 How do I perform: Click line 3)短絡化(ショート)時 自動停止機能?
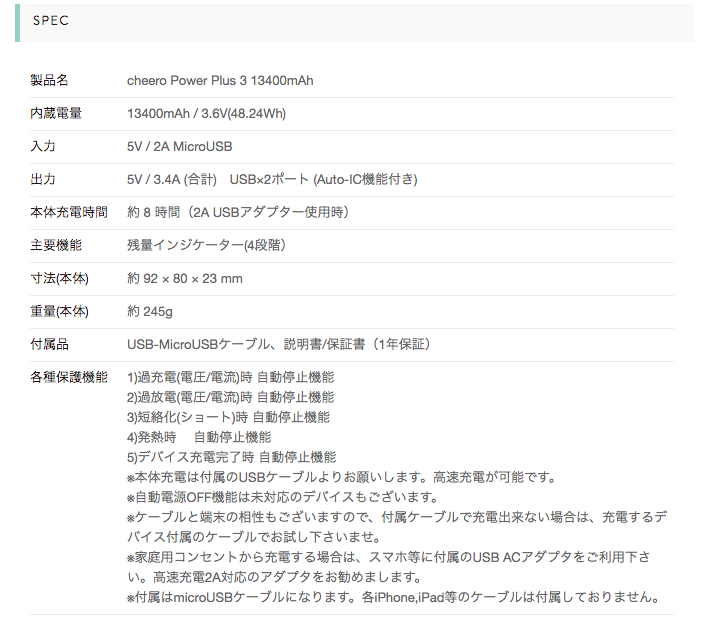[x=228, y=417]
